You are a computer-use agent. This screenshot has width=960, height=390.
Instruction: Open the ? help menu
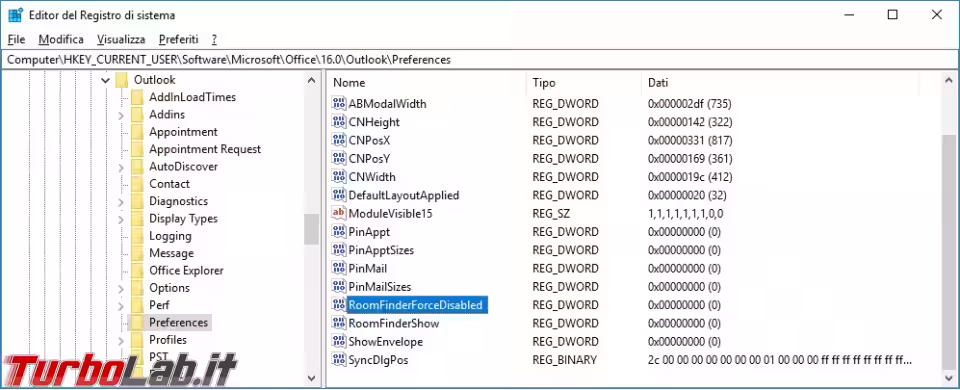click(214, 39)
